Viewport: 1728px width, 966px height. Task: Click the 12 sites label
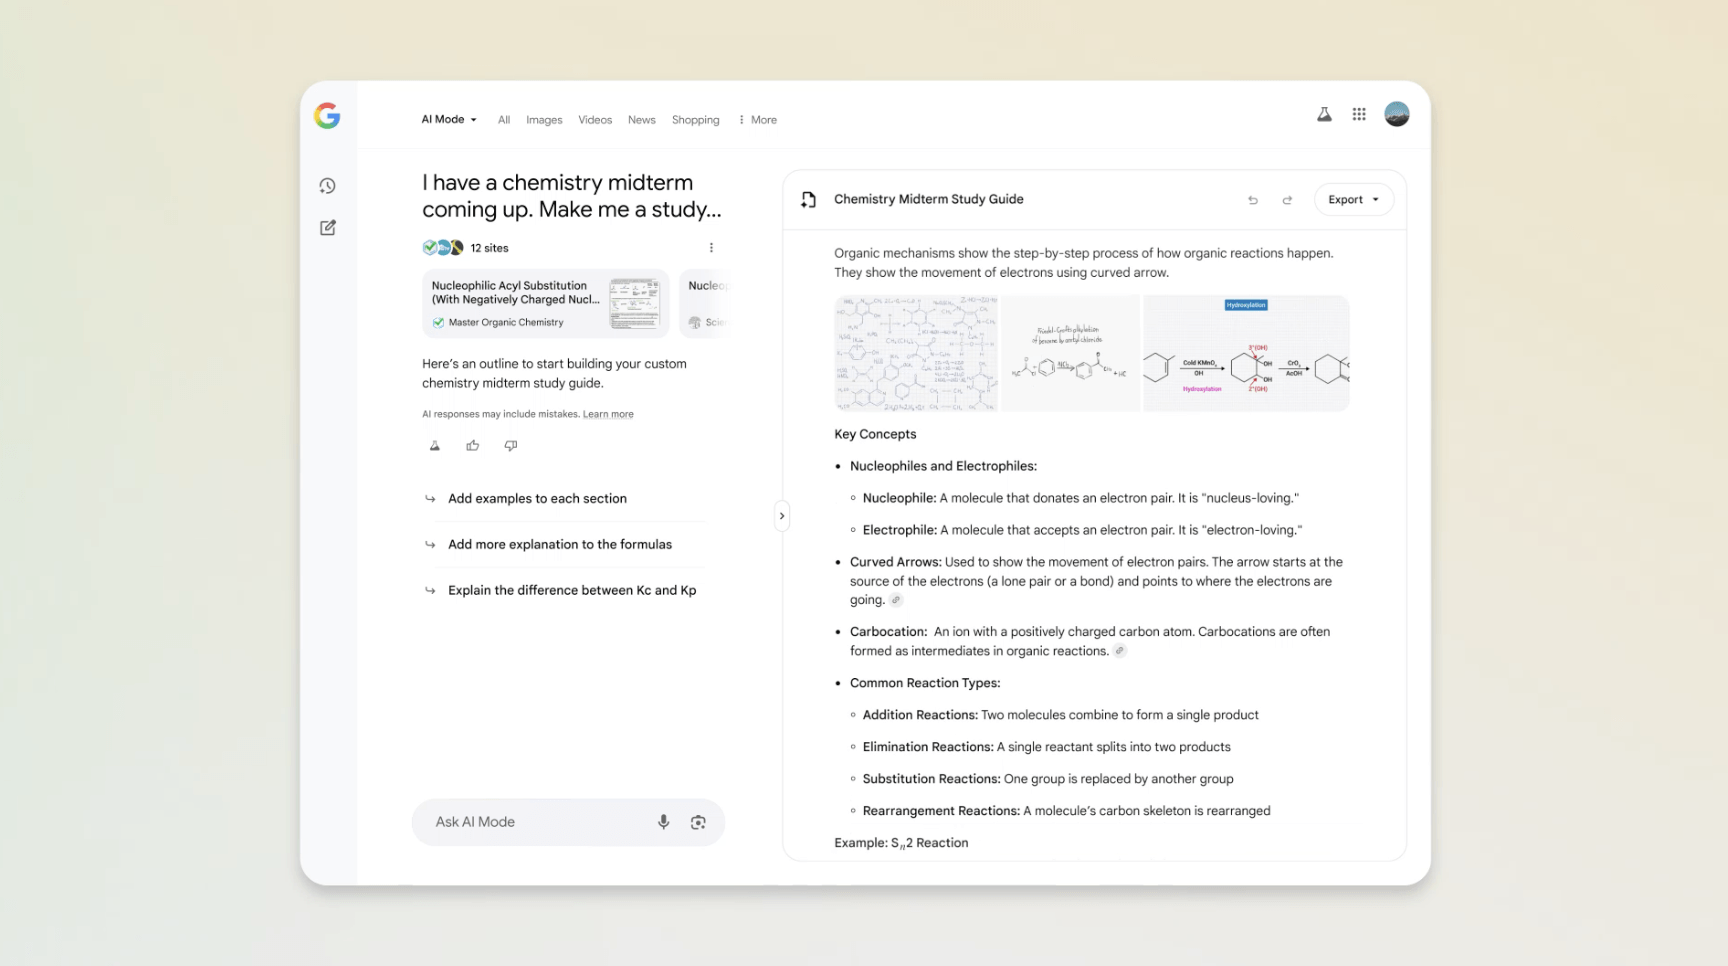489,248
